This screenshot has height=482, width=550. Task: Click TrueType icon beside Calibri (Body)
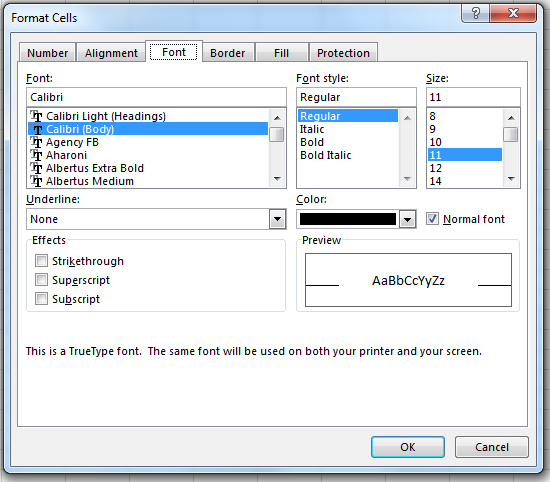[36, 129]
